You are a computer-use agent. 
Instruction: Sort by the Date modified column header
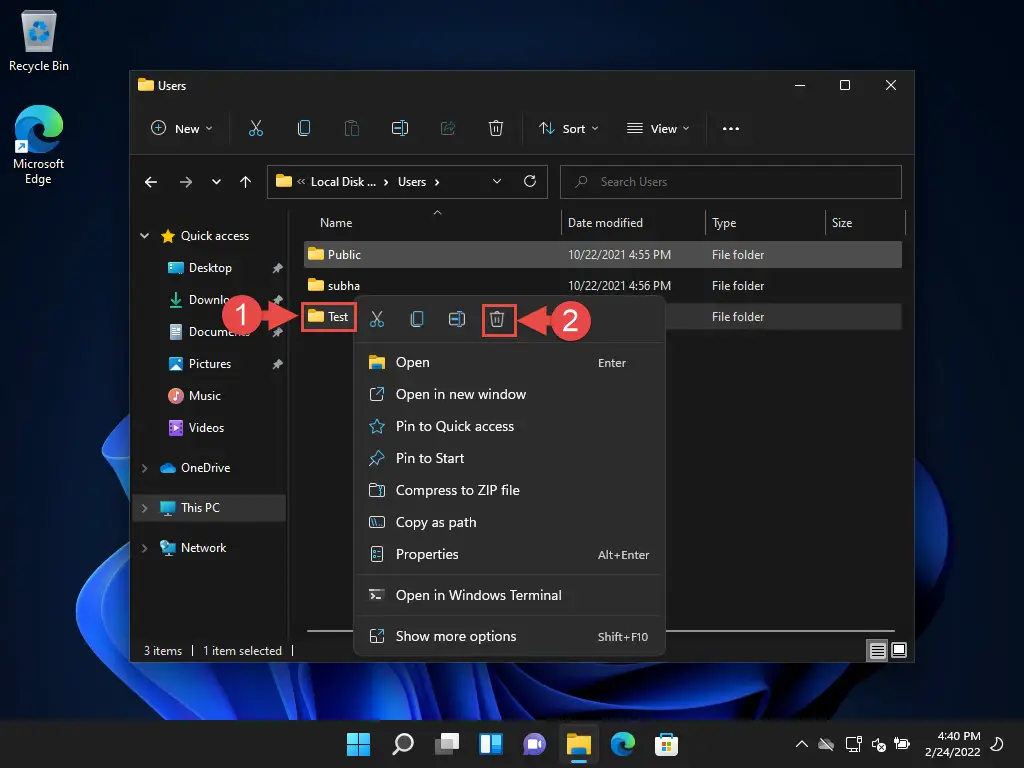633,223
